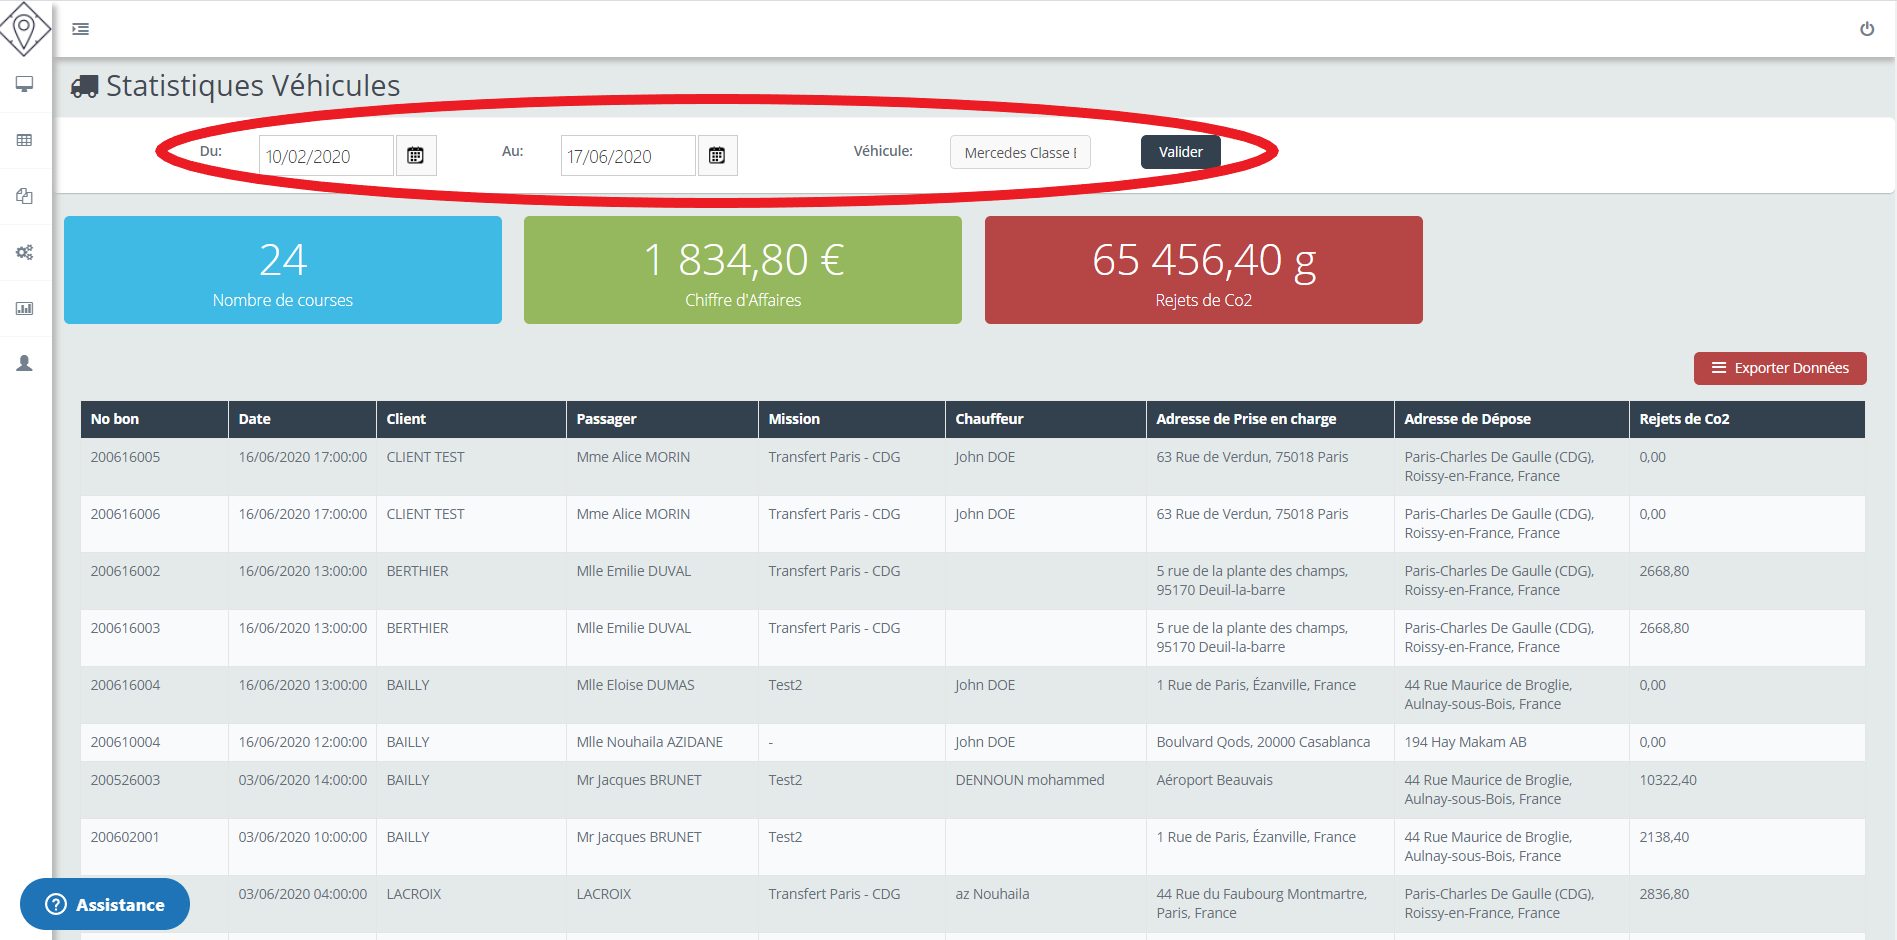This screenshot has height=940, width=1897.
Task: Open the documents copy sidebar icon
Action: click(25, 196)
